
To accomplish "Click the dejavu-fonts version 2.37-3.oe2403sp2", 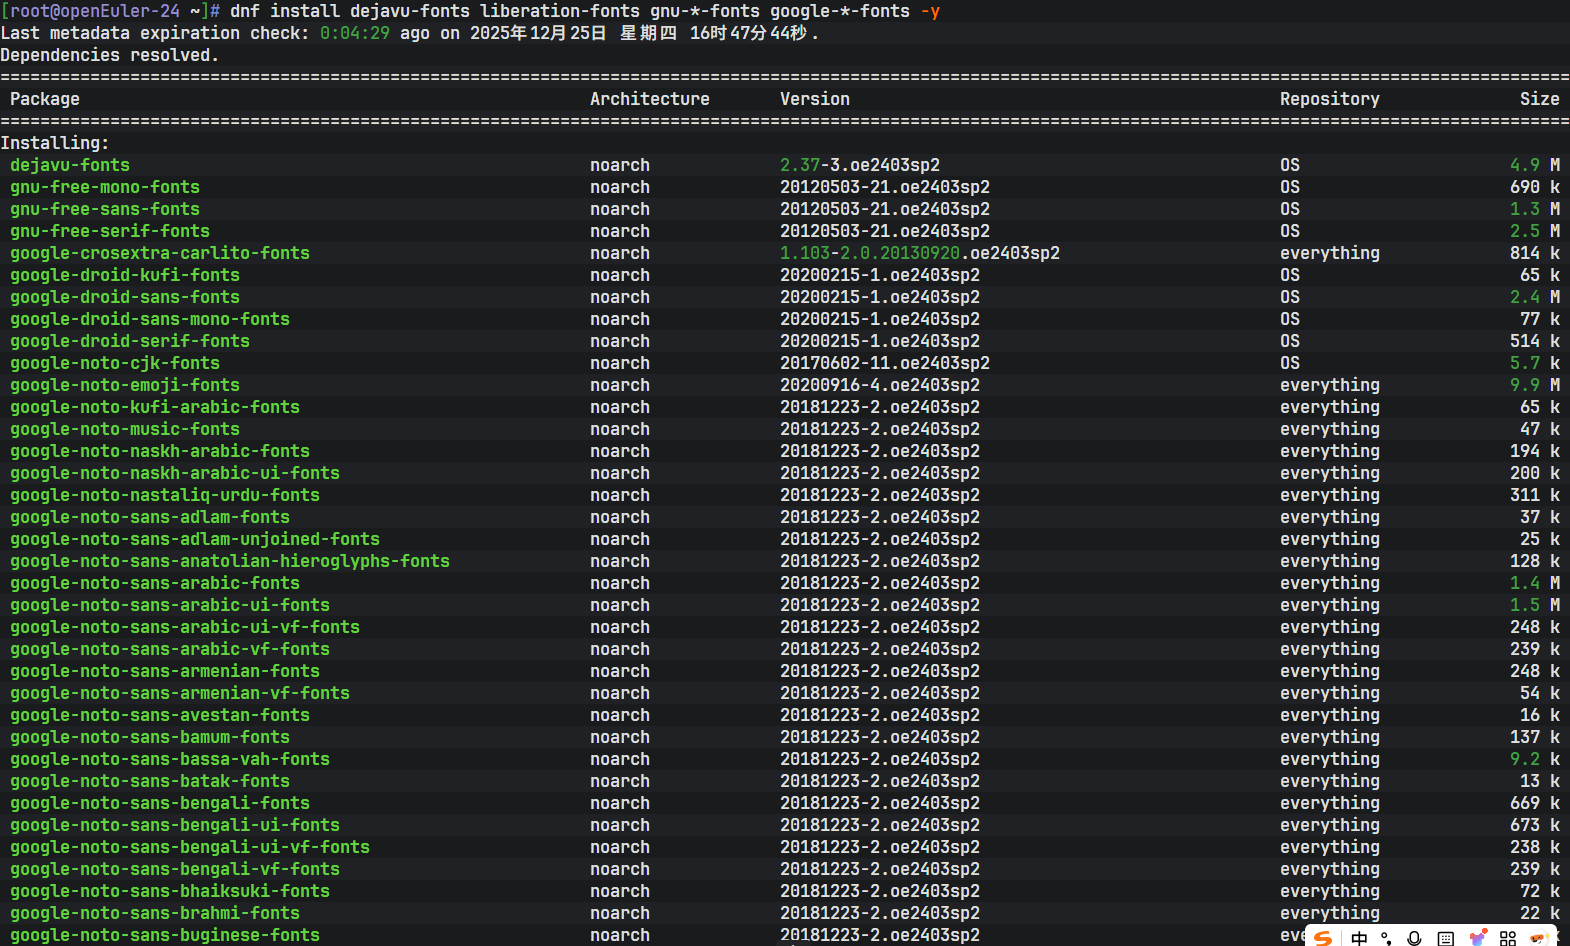I will pyautogui.click(x=860, y=165).
